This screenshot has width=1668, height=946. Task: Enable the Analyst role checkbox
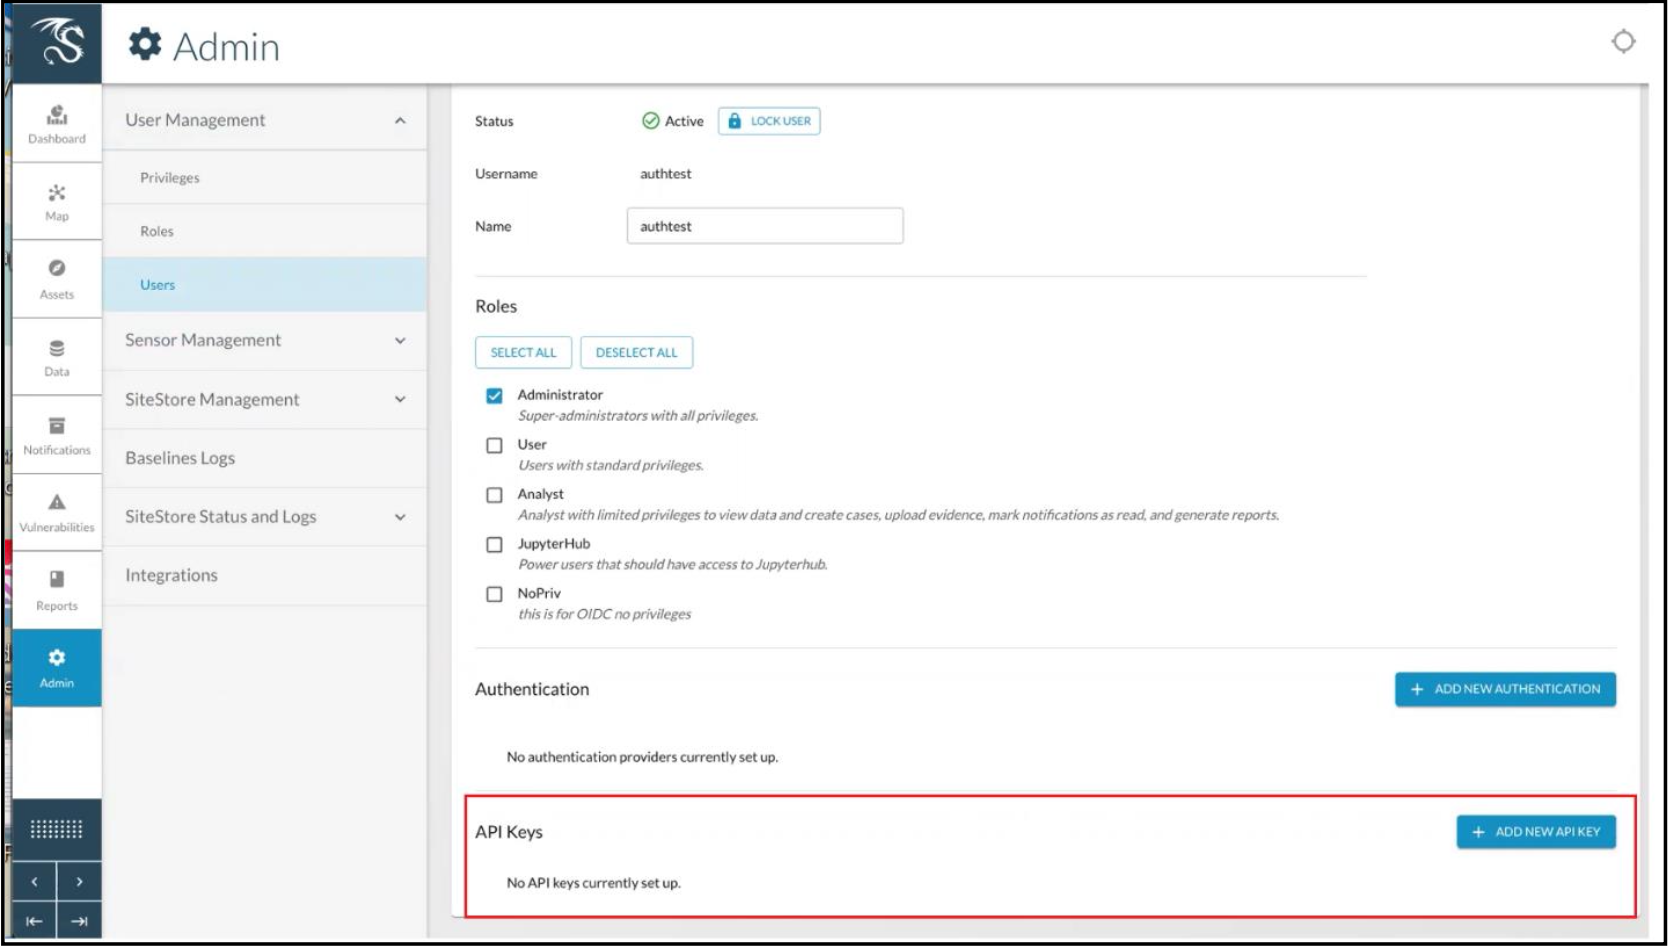coord(494,495)
